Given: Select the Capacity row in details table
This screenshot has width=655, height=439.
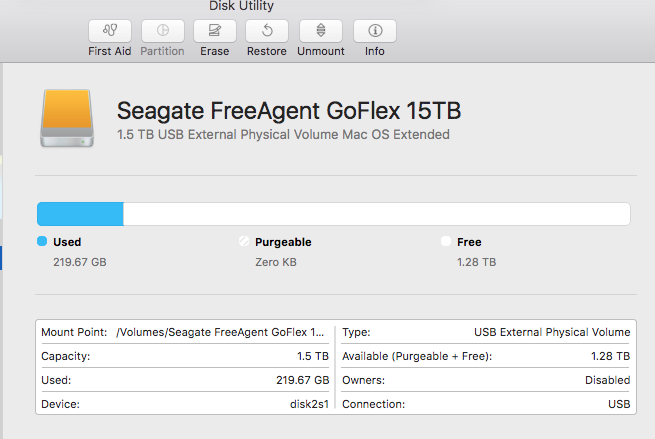Looking at the screenshot, I should [x=185, y=356].
